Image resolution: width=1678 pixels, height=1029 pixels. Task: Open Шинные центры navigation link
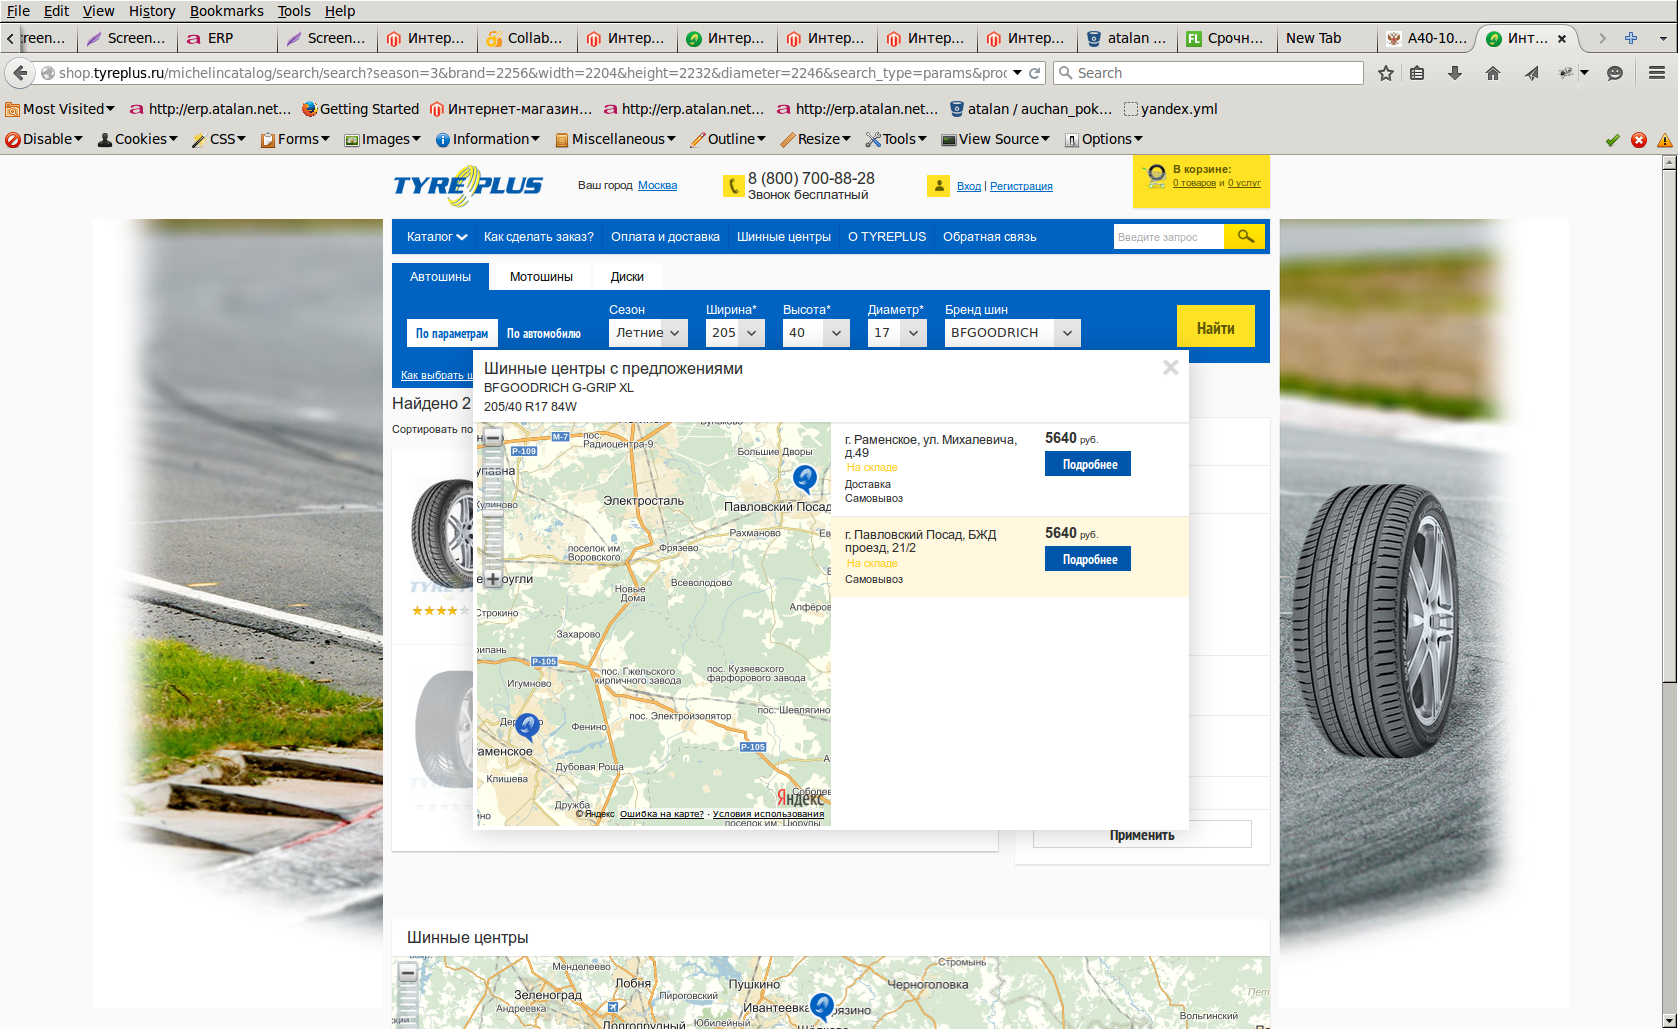(x=784, y=237)
